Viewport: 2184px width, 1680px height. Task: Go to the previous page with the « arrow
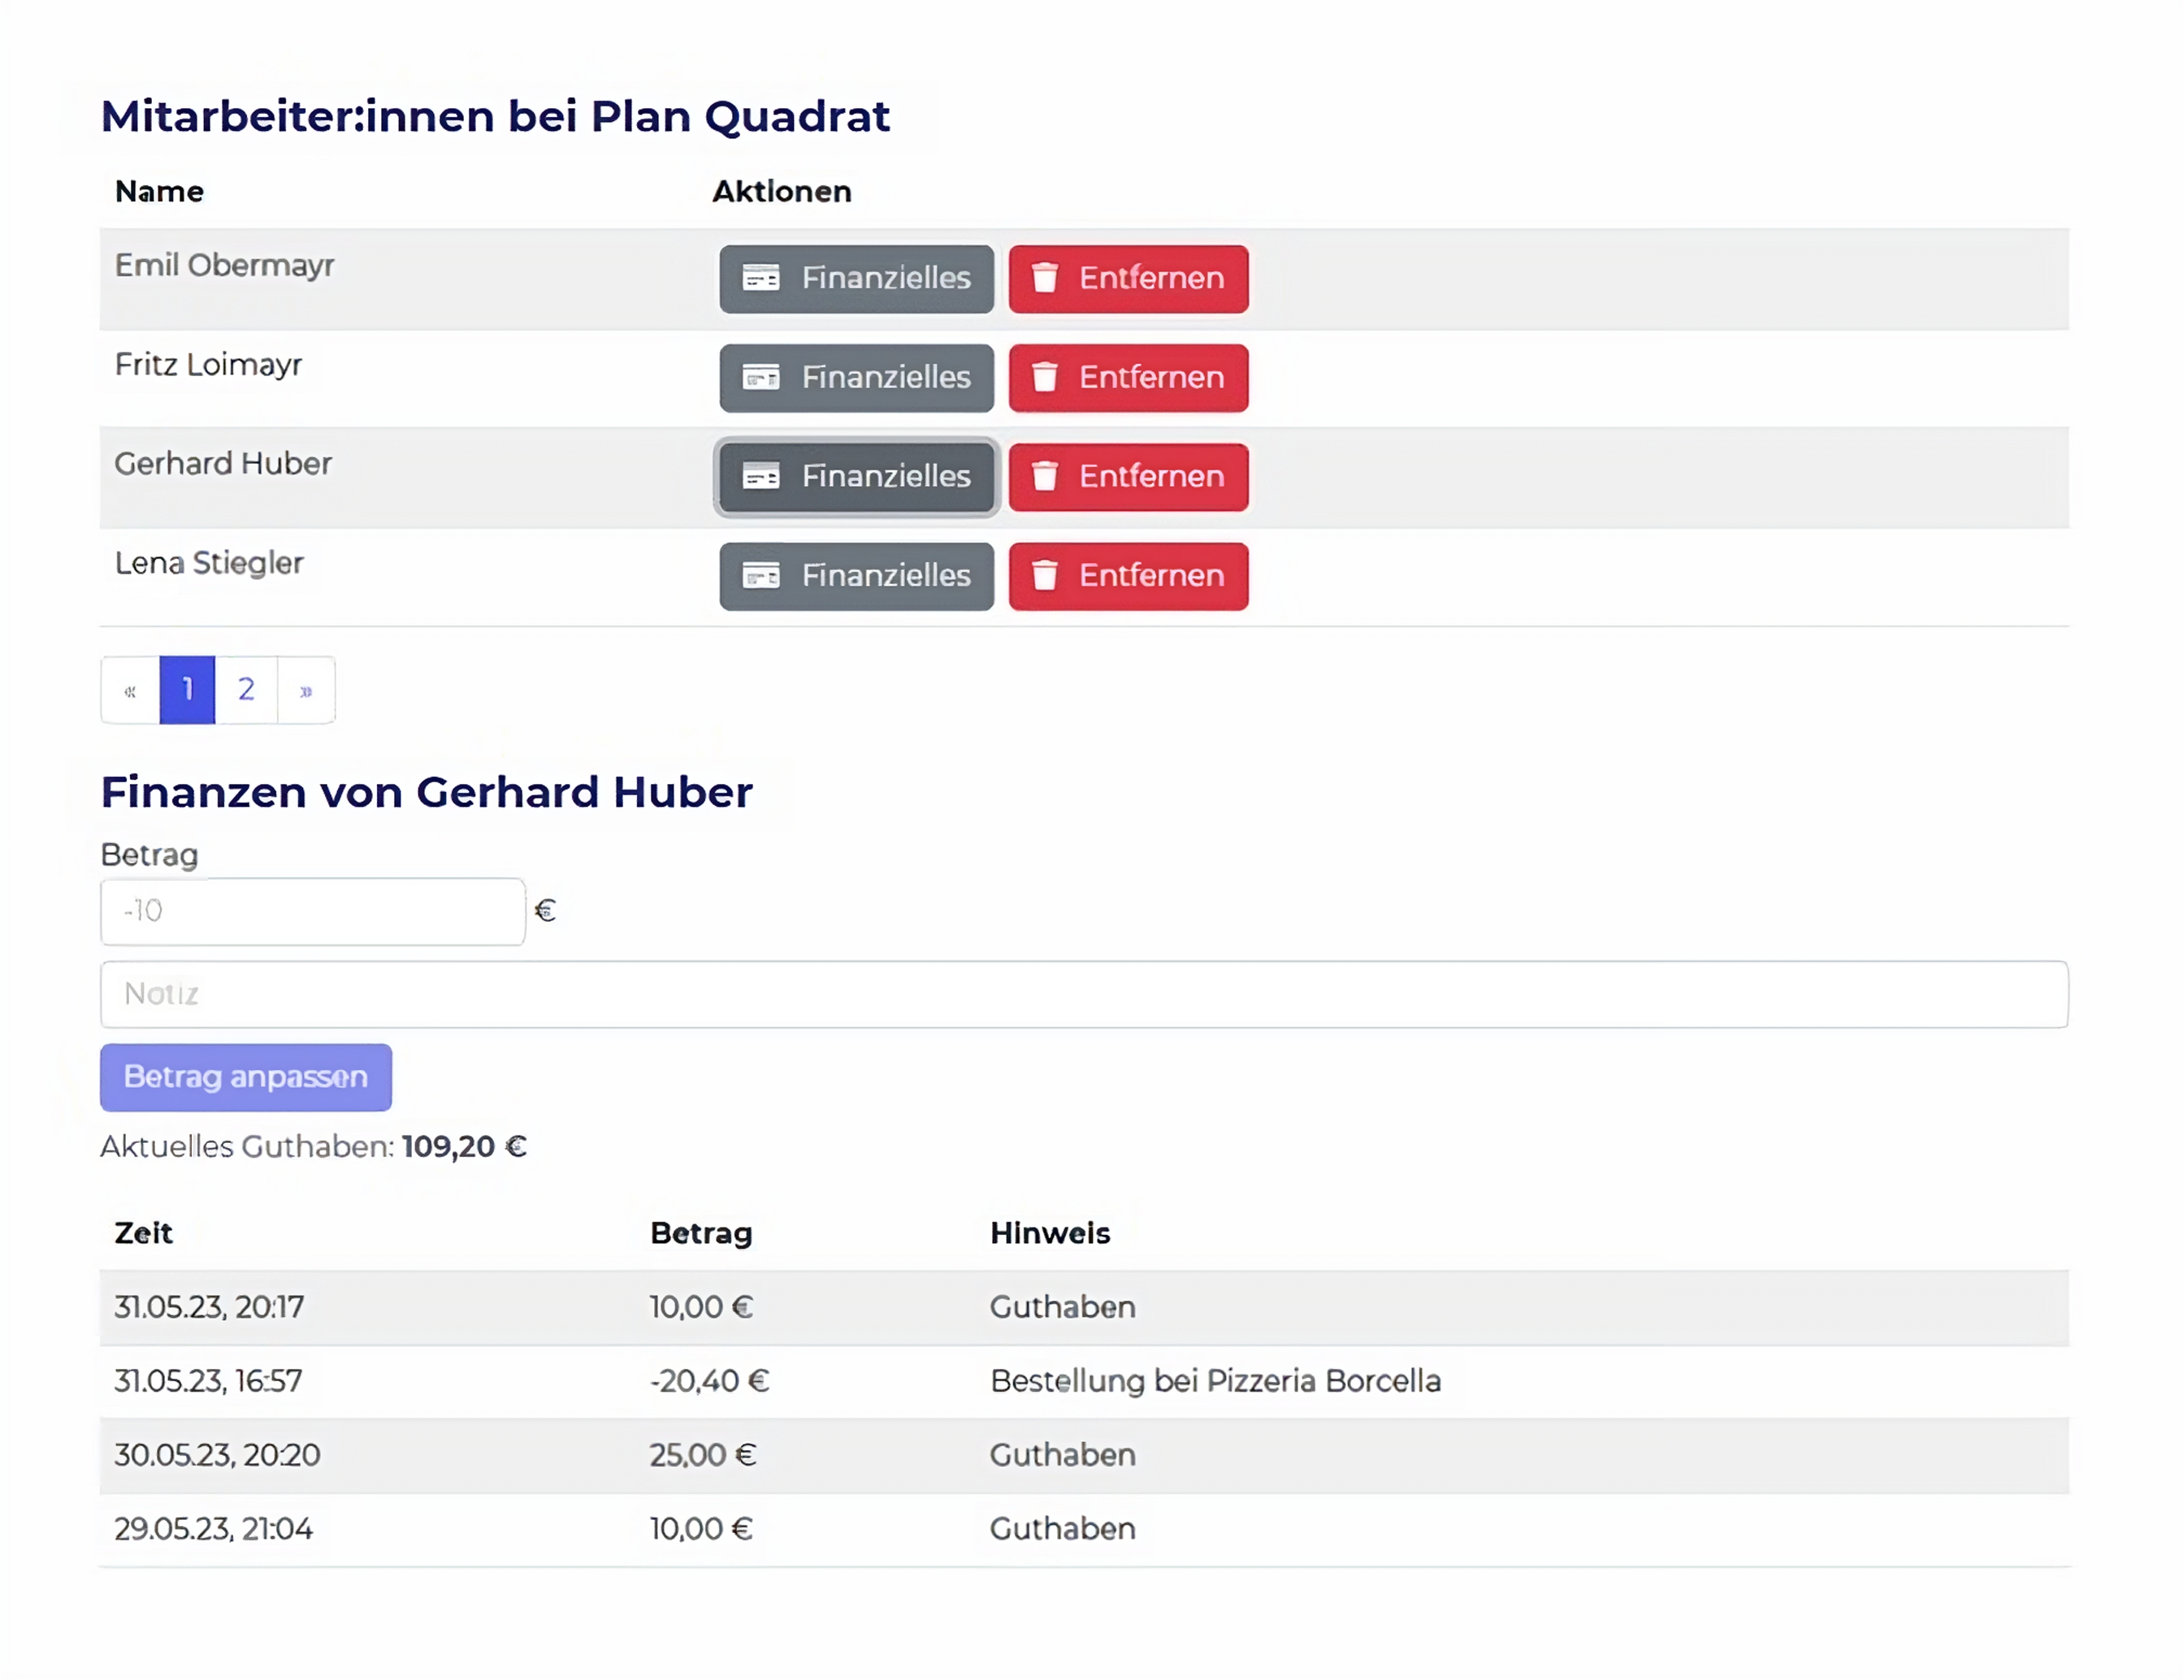130,690
